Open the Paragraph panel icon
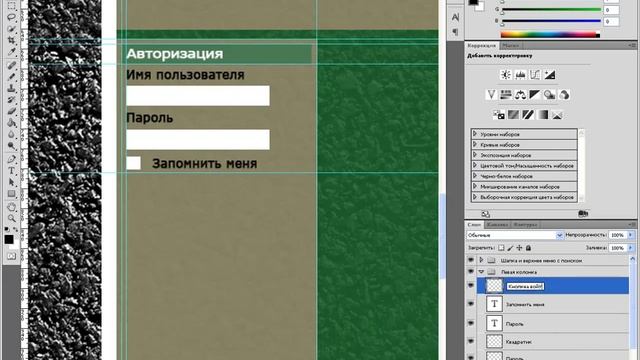640x360 pixels. click(455, 31)
